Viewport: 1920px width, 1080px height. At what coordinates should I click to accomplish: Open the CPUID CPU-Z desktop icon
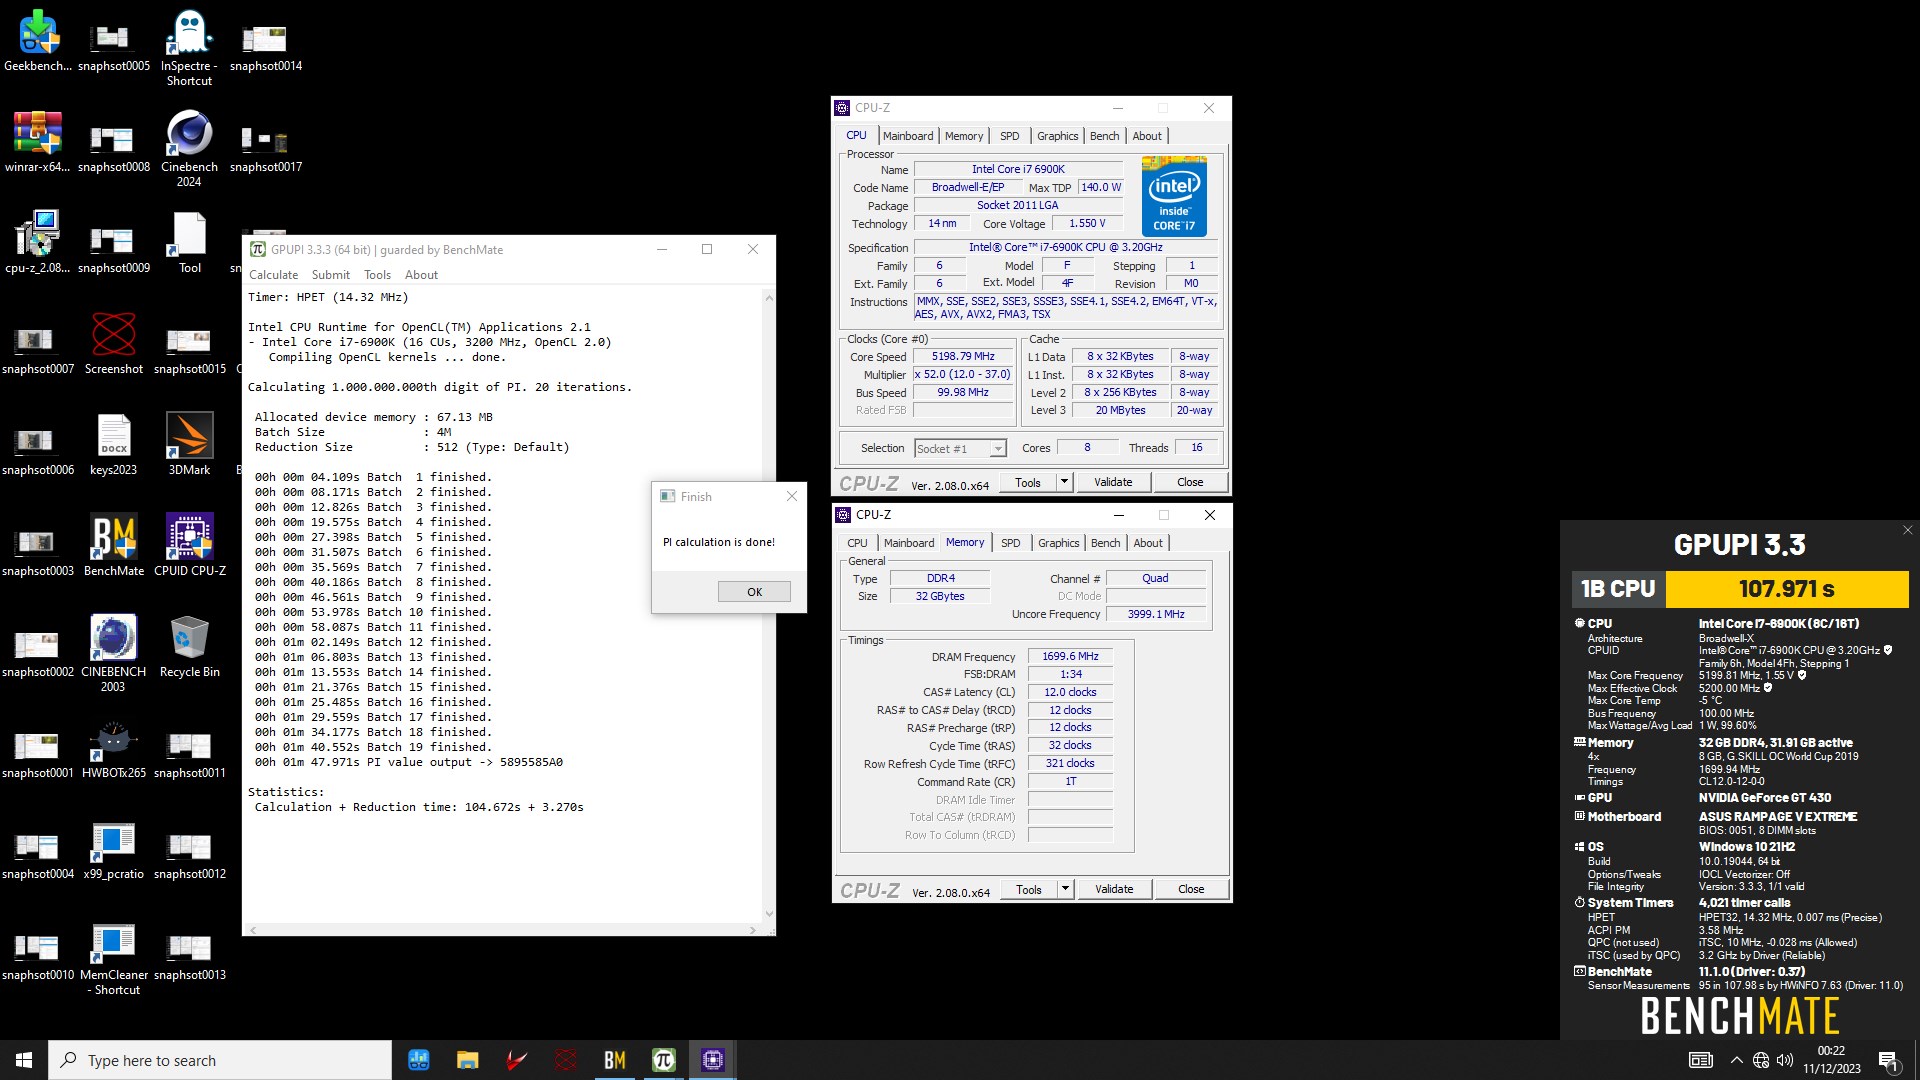click(189, 545)
